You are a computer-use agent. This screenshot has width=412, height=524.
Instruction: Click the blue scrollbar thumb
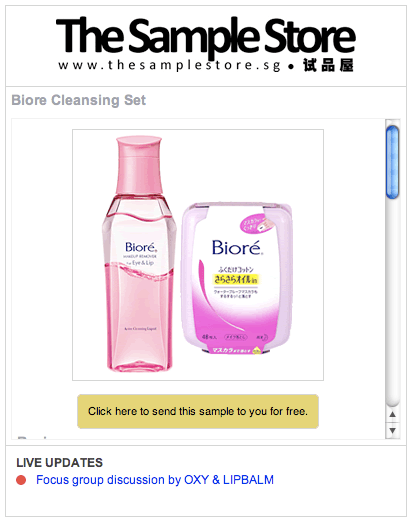392,162
